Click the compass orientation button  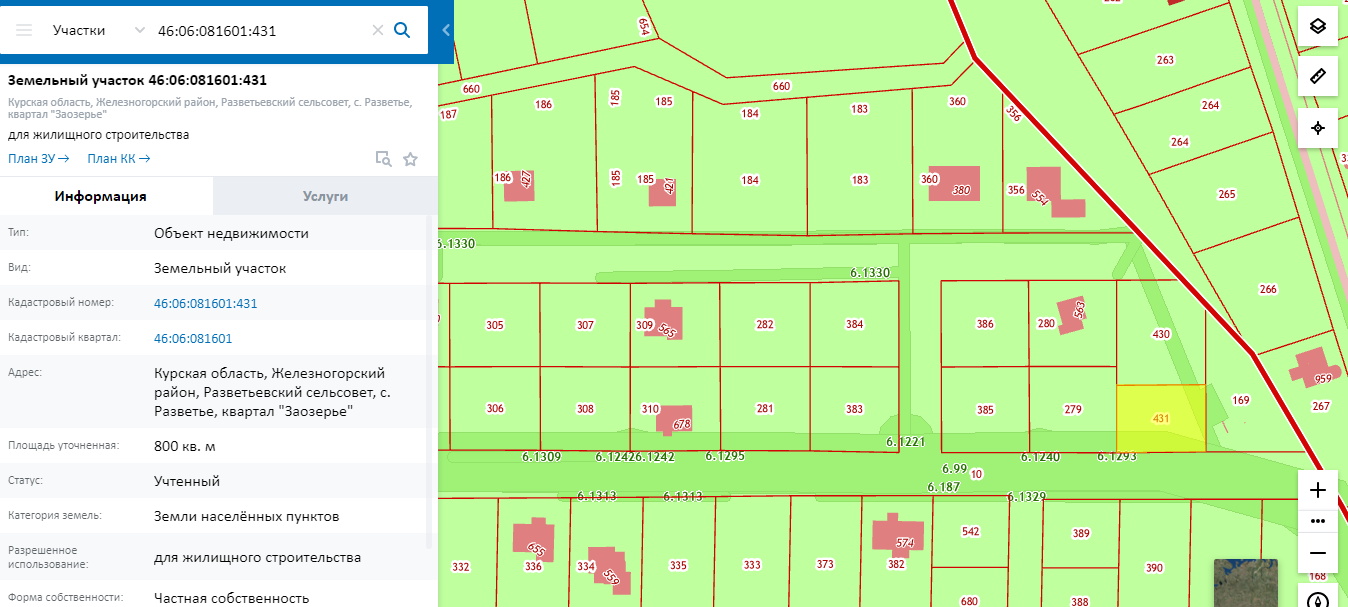click(1318, 599)
